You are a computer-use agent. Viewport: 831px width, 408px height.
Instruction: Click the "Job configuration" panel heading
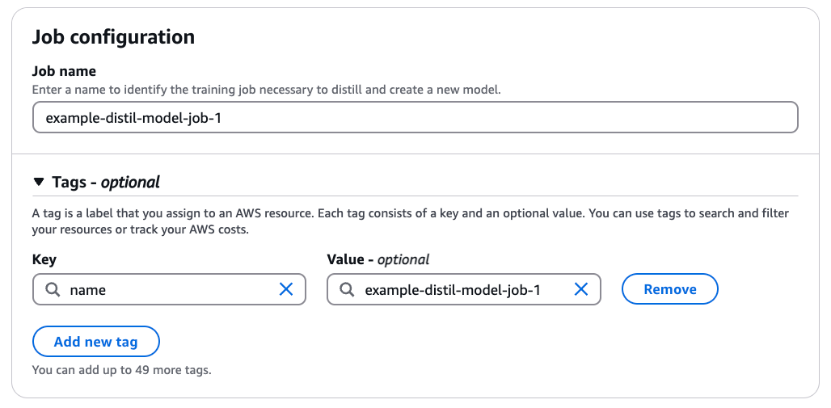coord(113,37)
